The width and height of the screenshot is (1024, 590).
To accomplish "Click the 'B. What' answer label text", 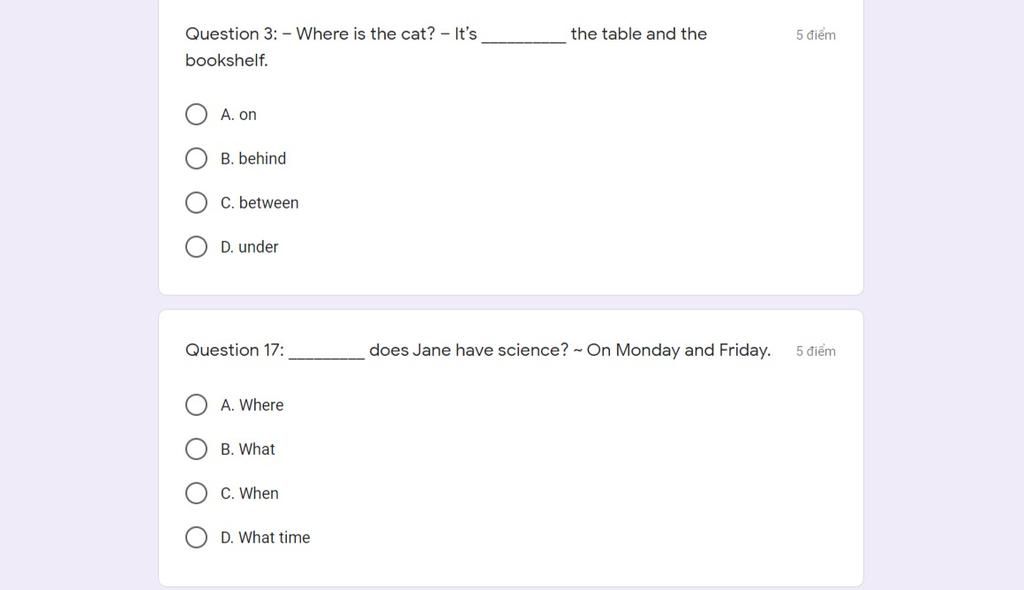I will (x=247, y=449).
